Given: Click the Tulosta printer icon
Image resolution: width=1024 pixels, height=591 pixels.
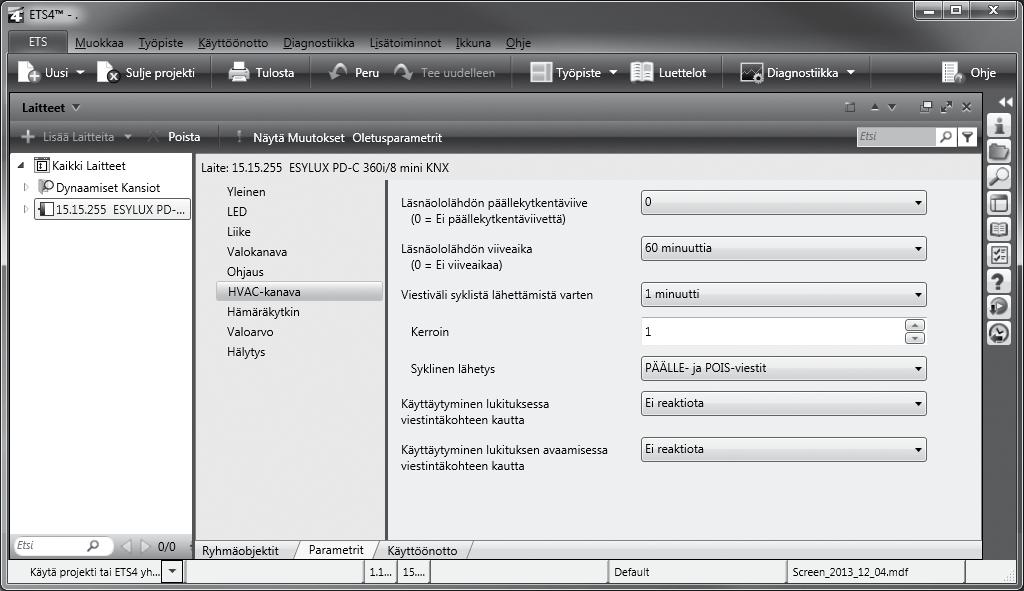Looking at the screenshot, I should pyautogui.click(x=239, y=72).
